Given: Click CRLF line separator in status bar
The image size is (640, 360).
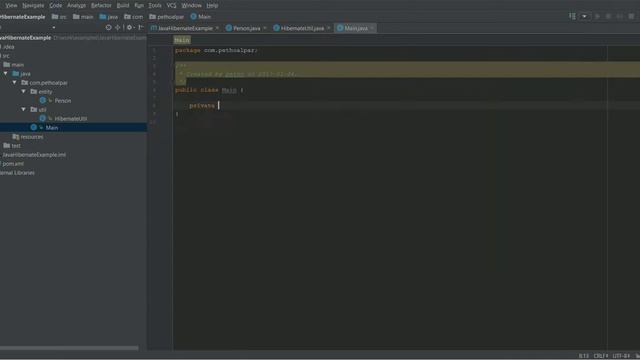Looking at the screenshot, I should pos(601,356).
